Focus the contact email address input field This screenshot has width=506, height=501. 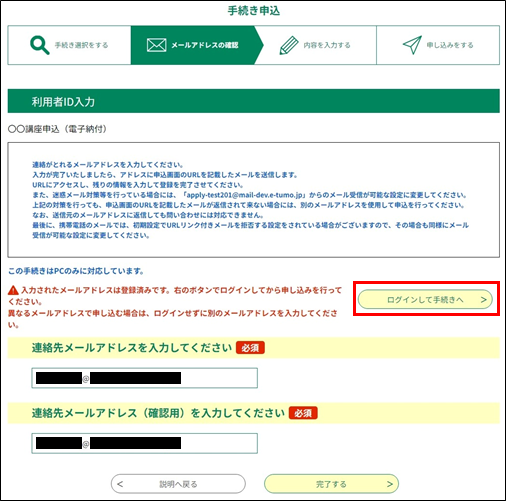pos(145,378)
